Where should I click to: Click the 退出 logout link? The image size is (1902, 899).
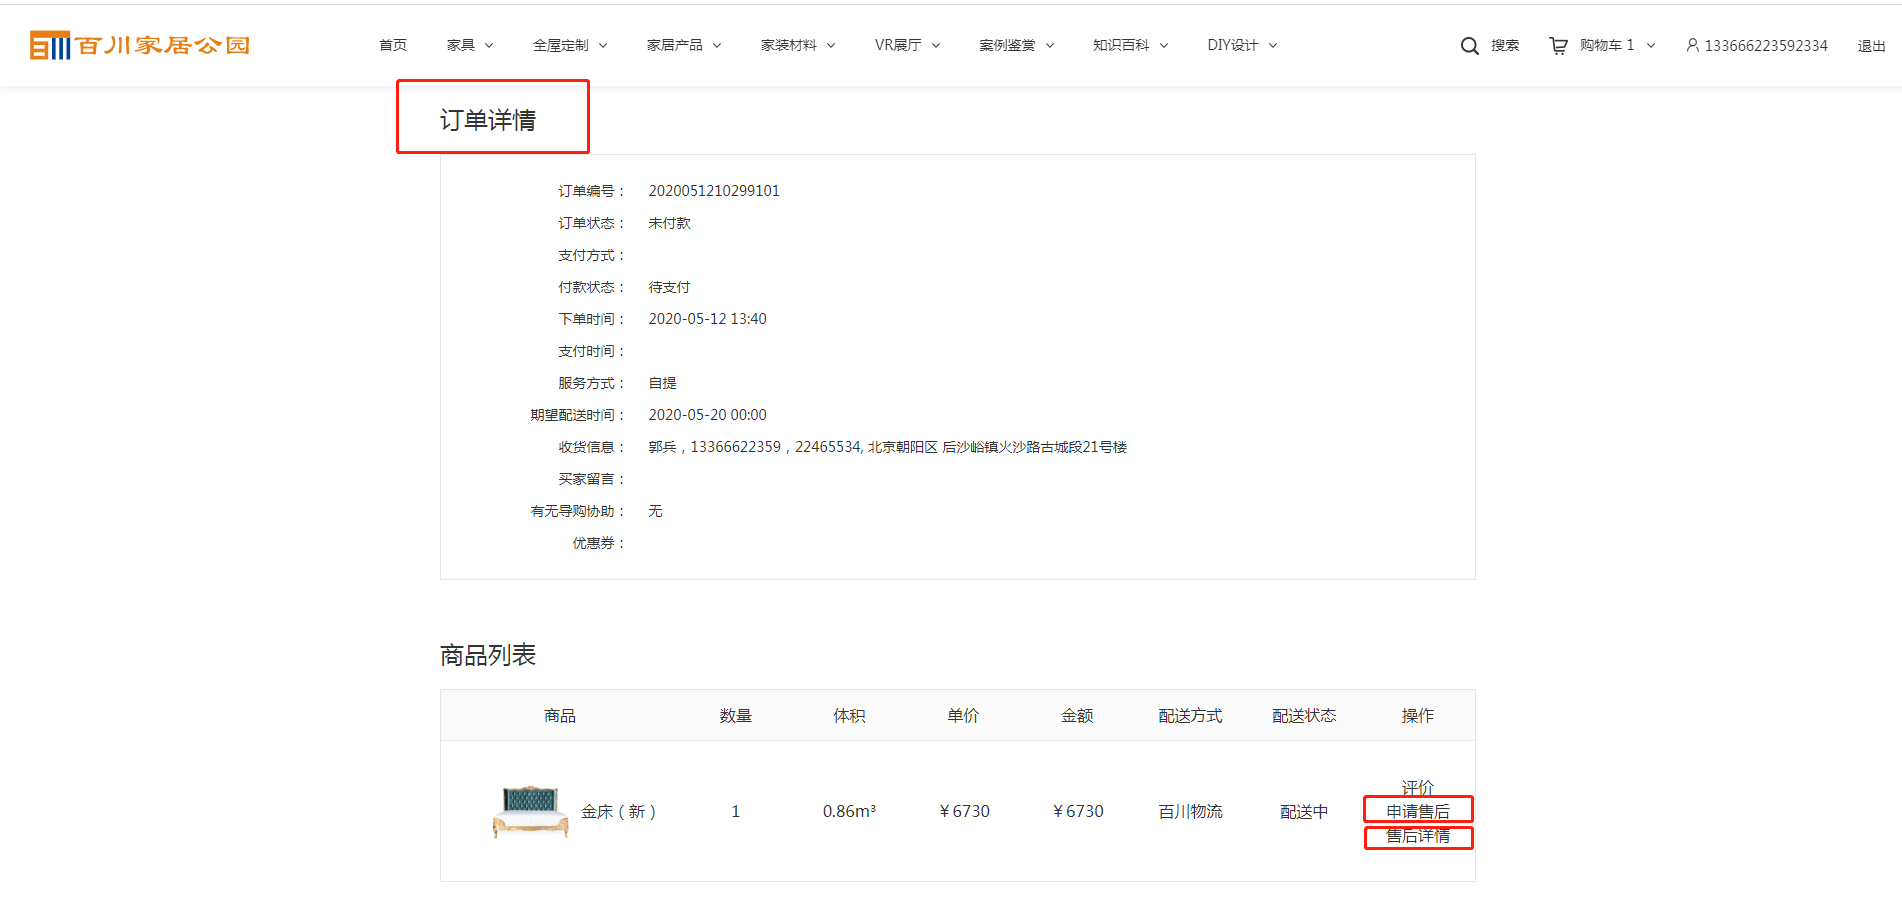point(1871,46)
